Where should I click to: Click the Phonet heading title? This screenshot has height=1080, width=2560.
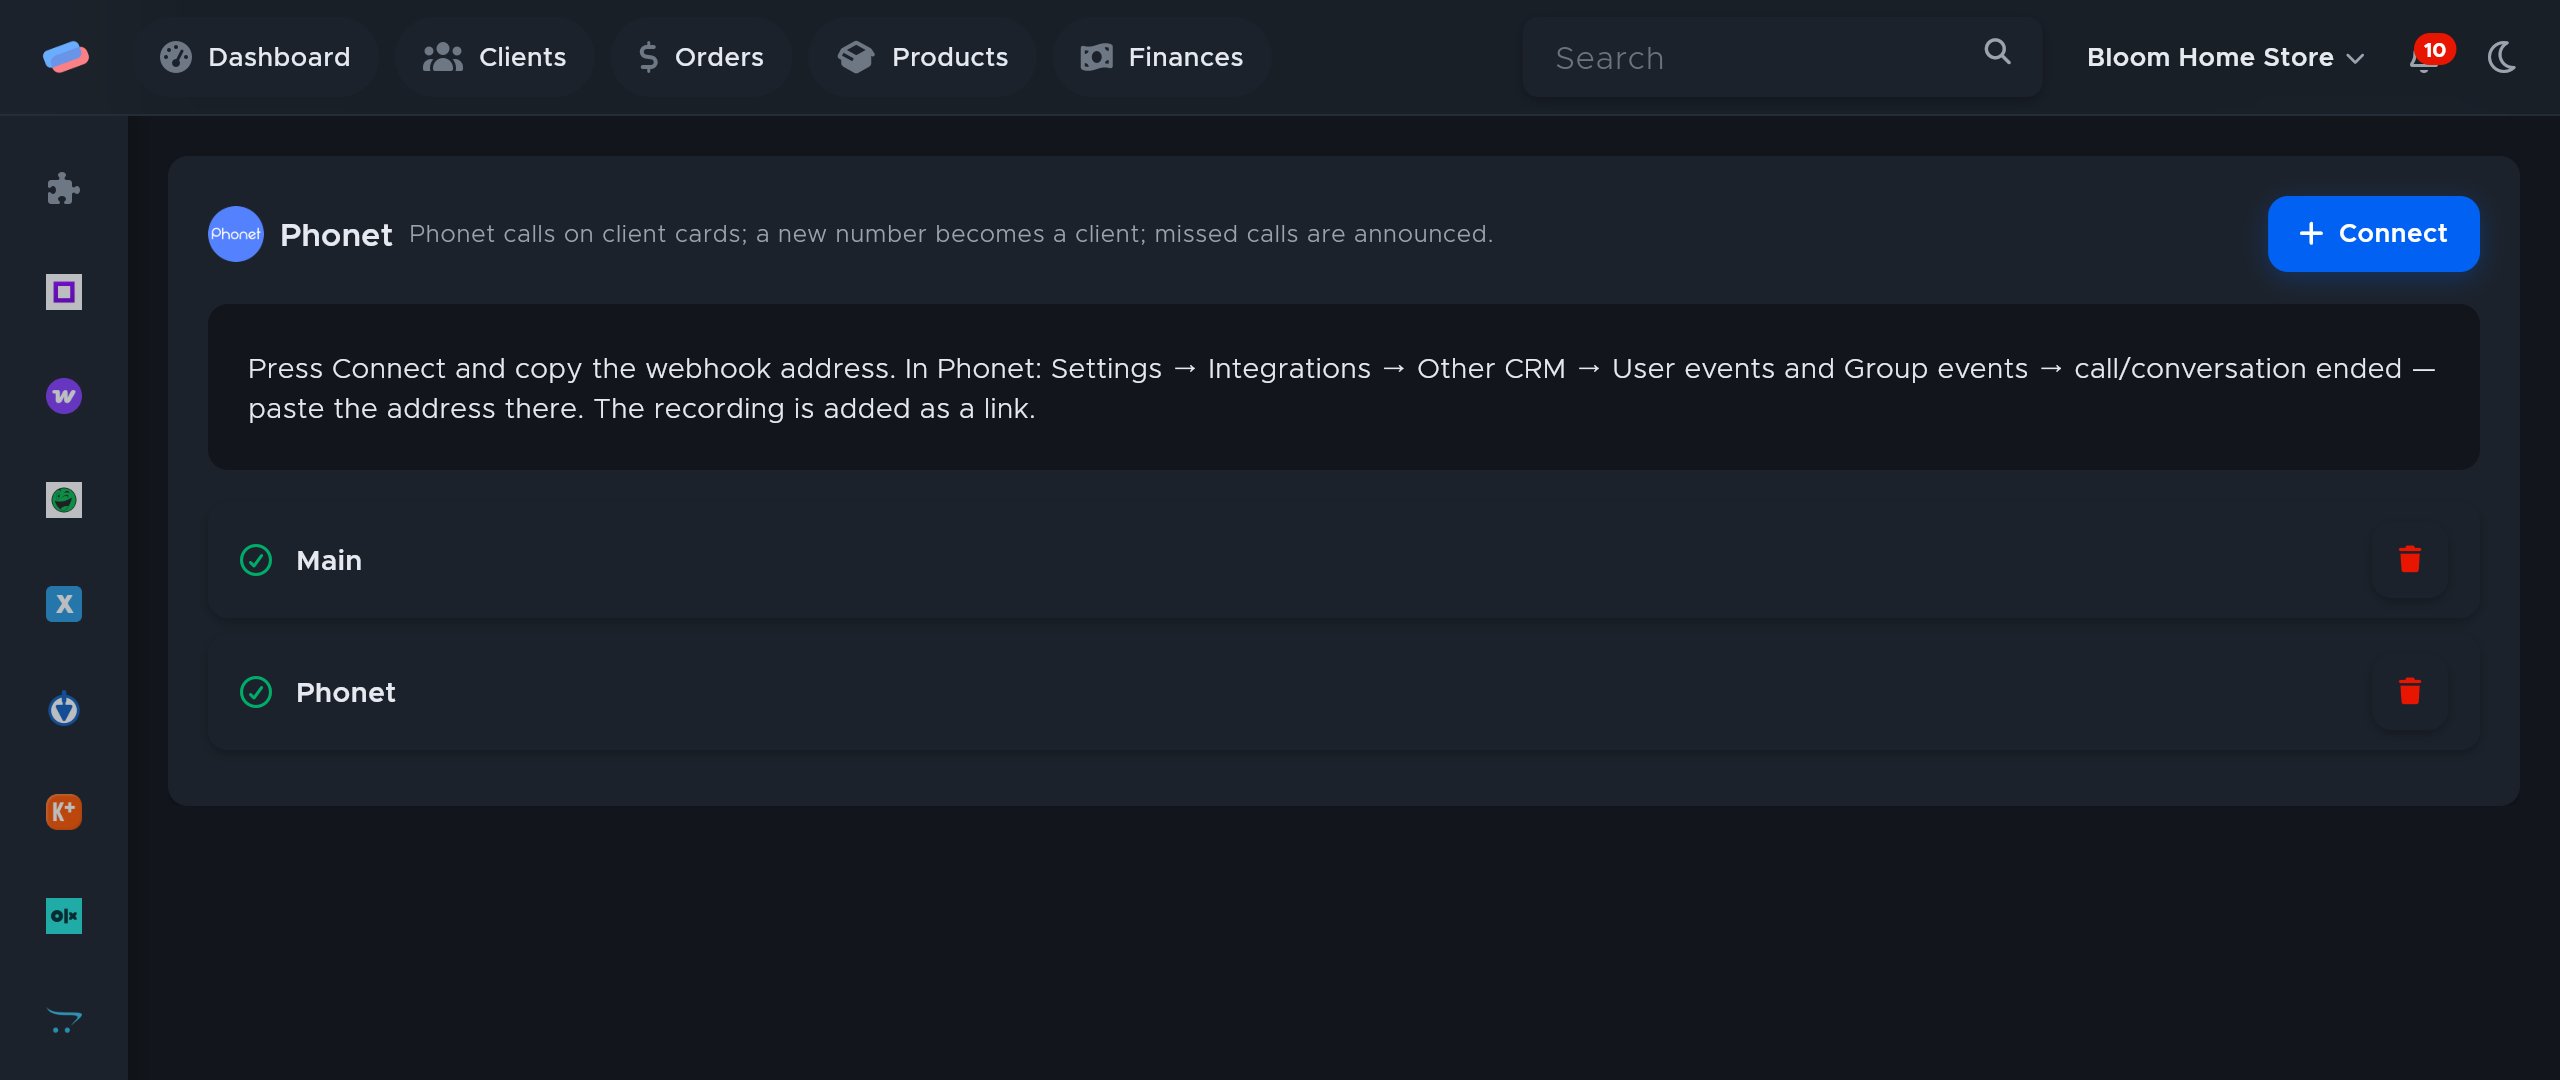(x=336, y=235)
